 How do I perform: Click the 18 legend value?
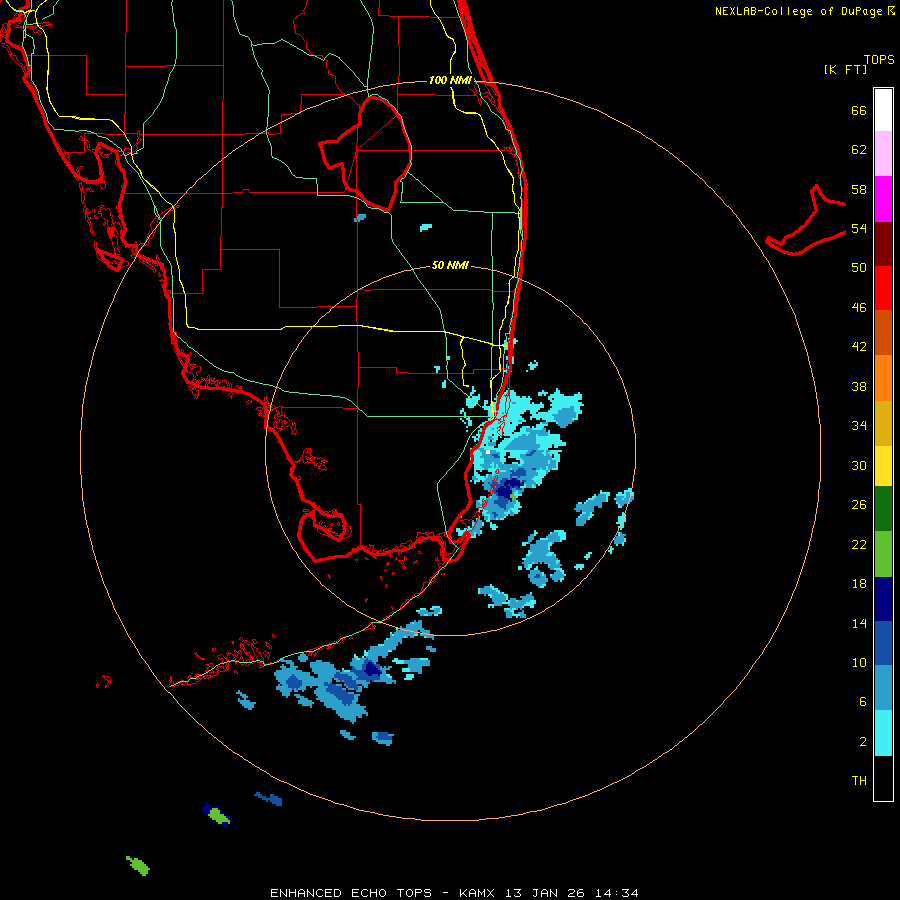(x=859, y=584)
